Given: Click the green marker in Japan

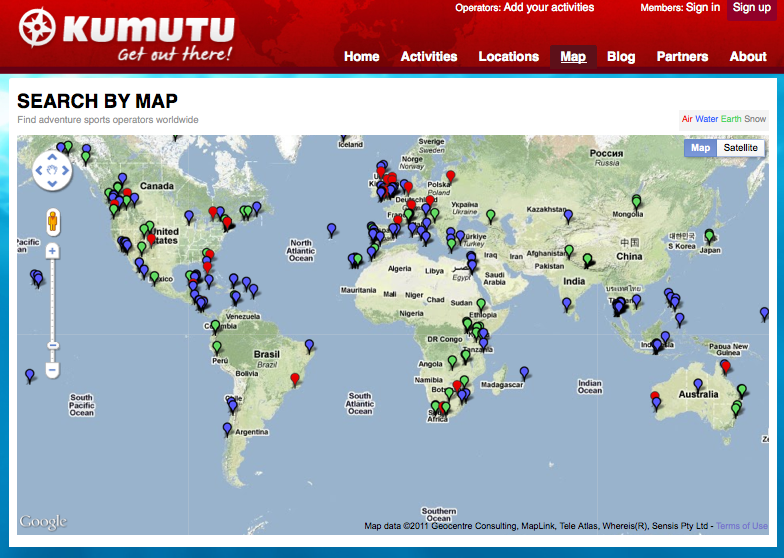Looking at the screenshot, I should [x=709, y=236].
